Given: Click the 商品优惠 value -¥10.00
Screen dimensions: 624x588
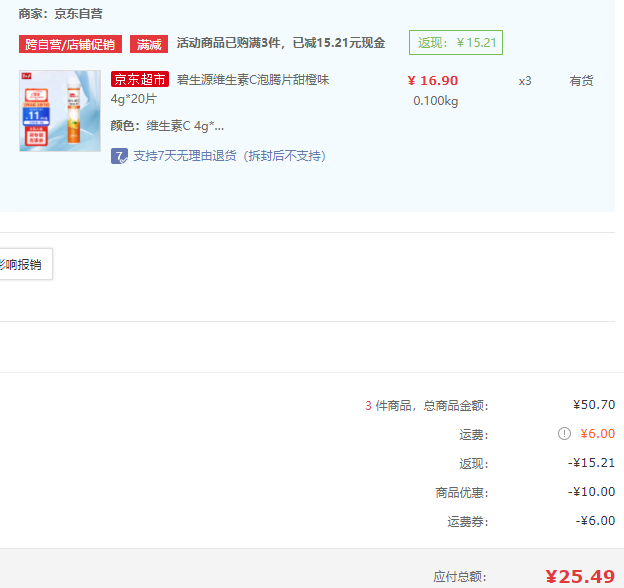Looking at the screenshot, I should [591, 492].
